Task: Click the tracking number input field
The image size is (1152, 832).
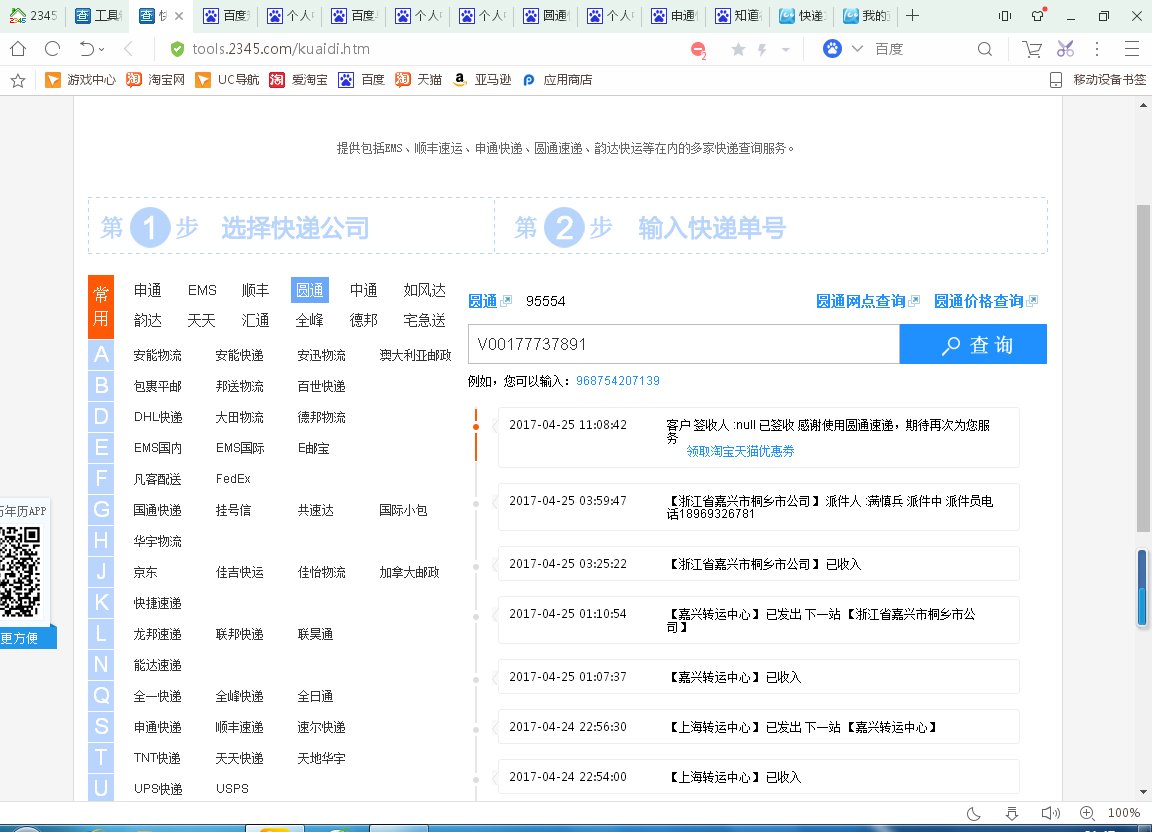Action: [684, 344]
